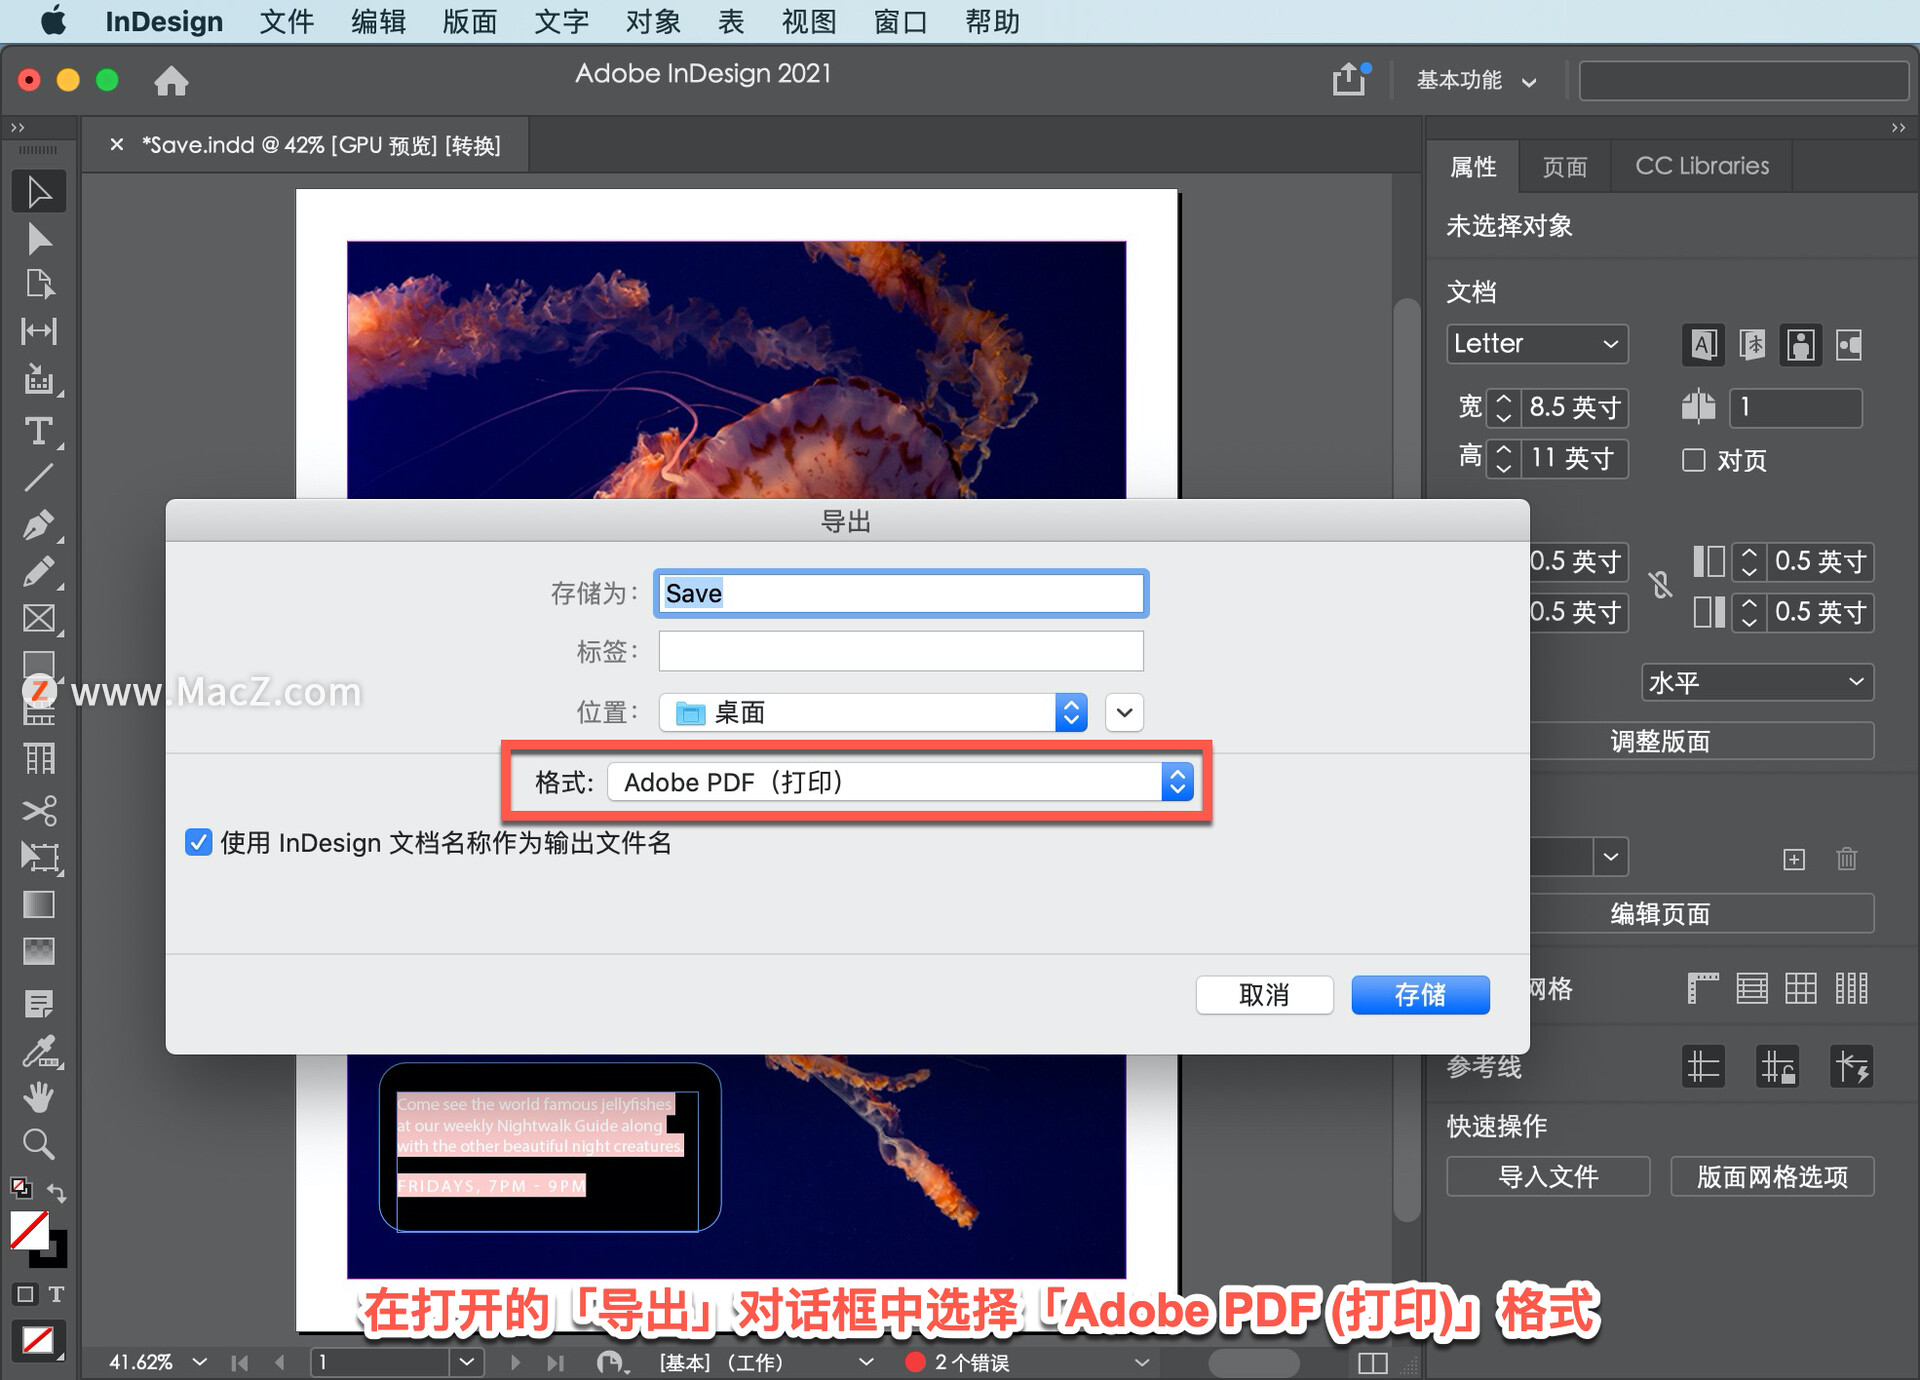Select the Pencil tool

[39, 572]
